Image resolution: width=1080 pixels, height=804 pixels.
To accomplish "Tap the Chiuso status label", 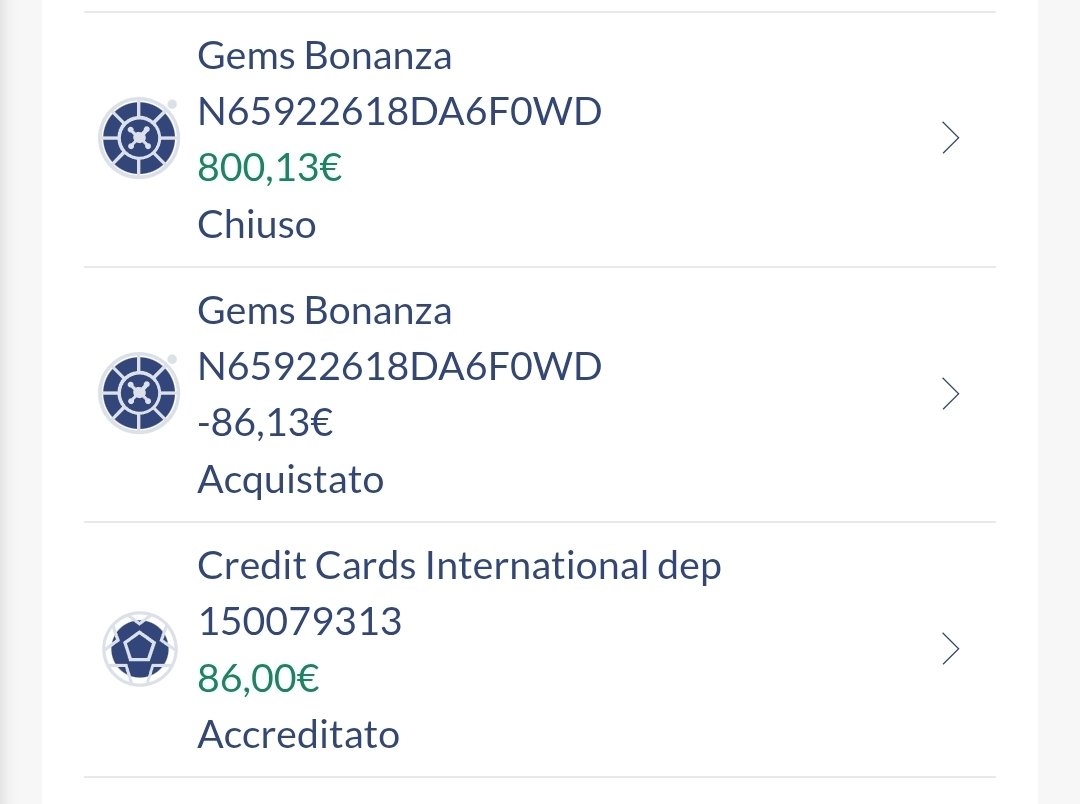I will coord(257,224).
